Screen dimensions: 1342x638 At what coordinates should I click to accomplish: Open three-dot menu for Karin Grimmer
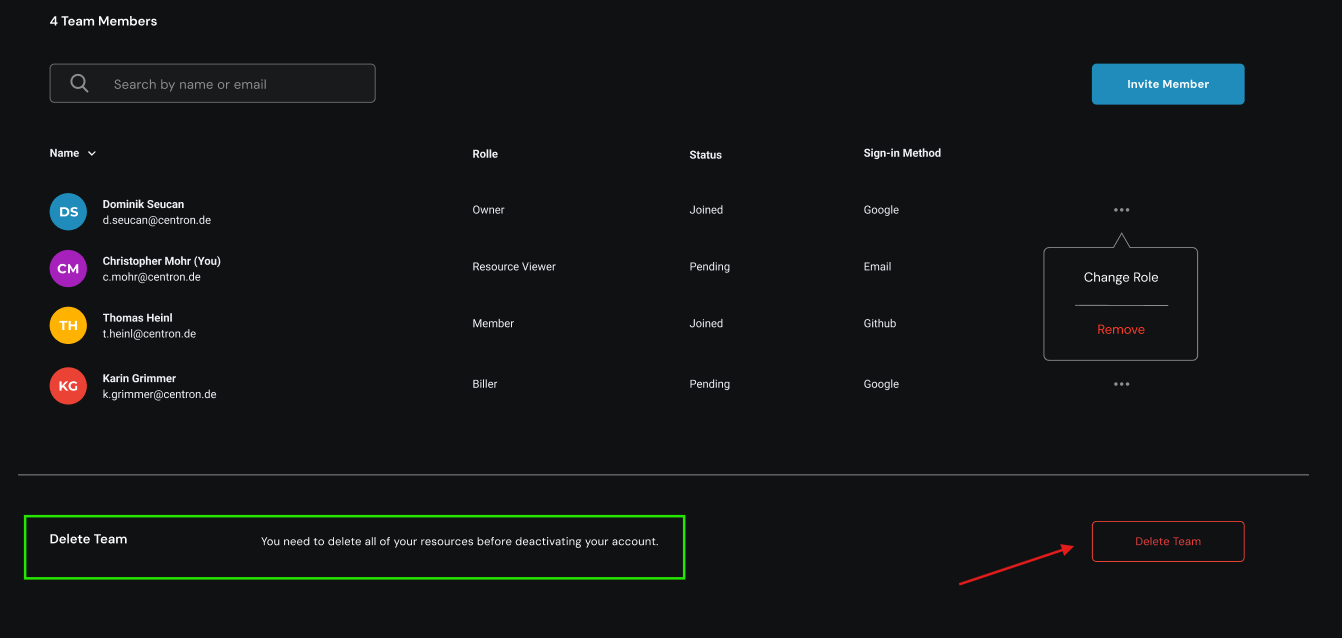[1121, 384]
